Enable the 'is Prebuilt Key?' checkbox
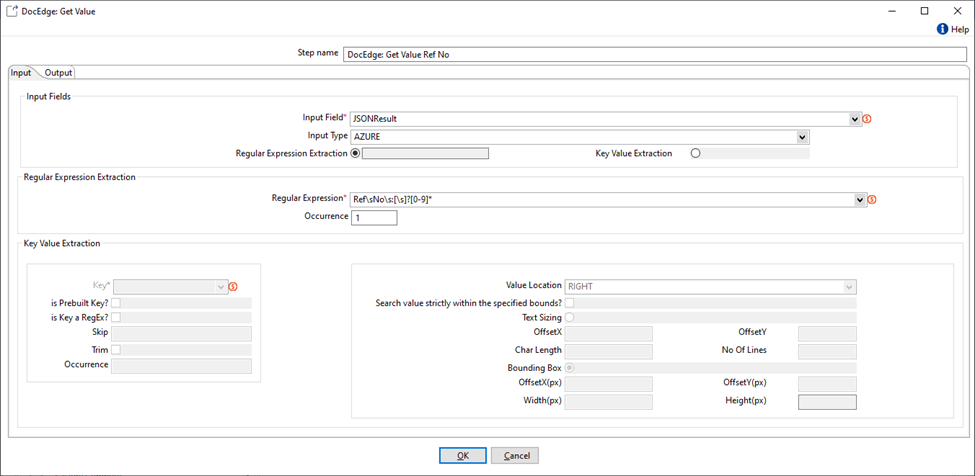Viewport: 975px width, 476px height. [x=117, y=302]
